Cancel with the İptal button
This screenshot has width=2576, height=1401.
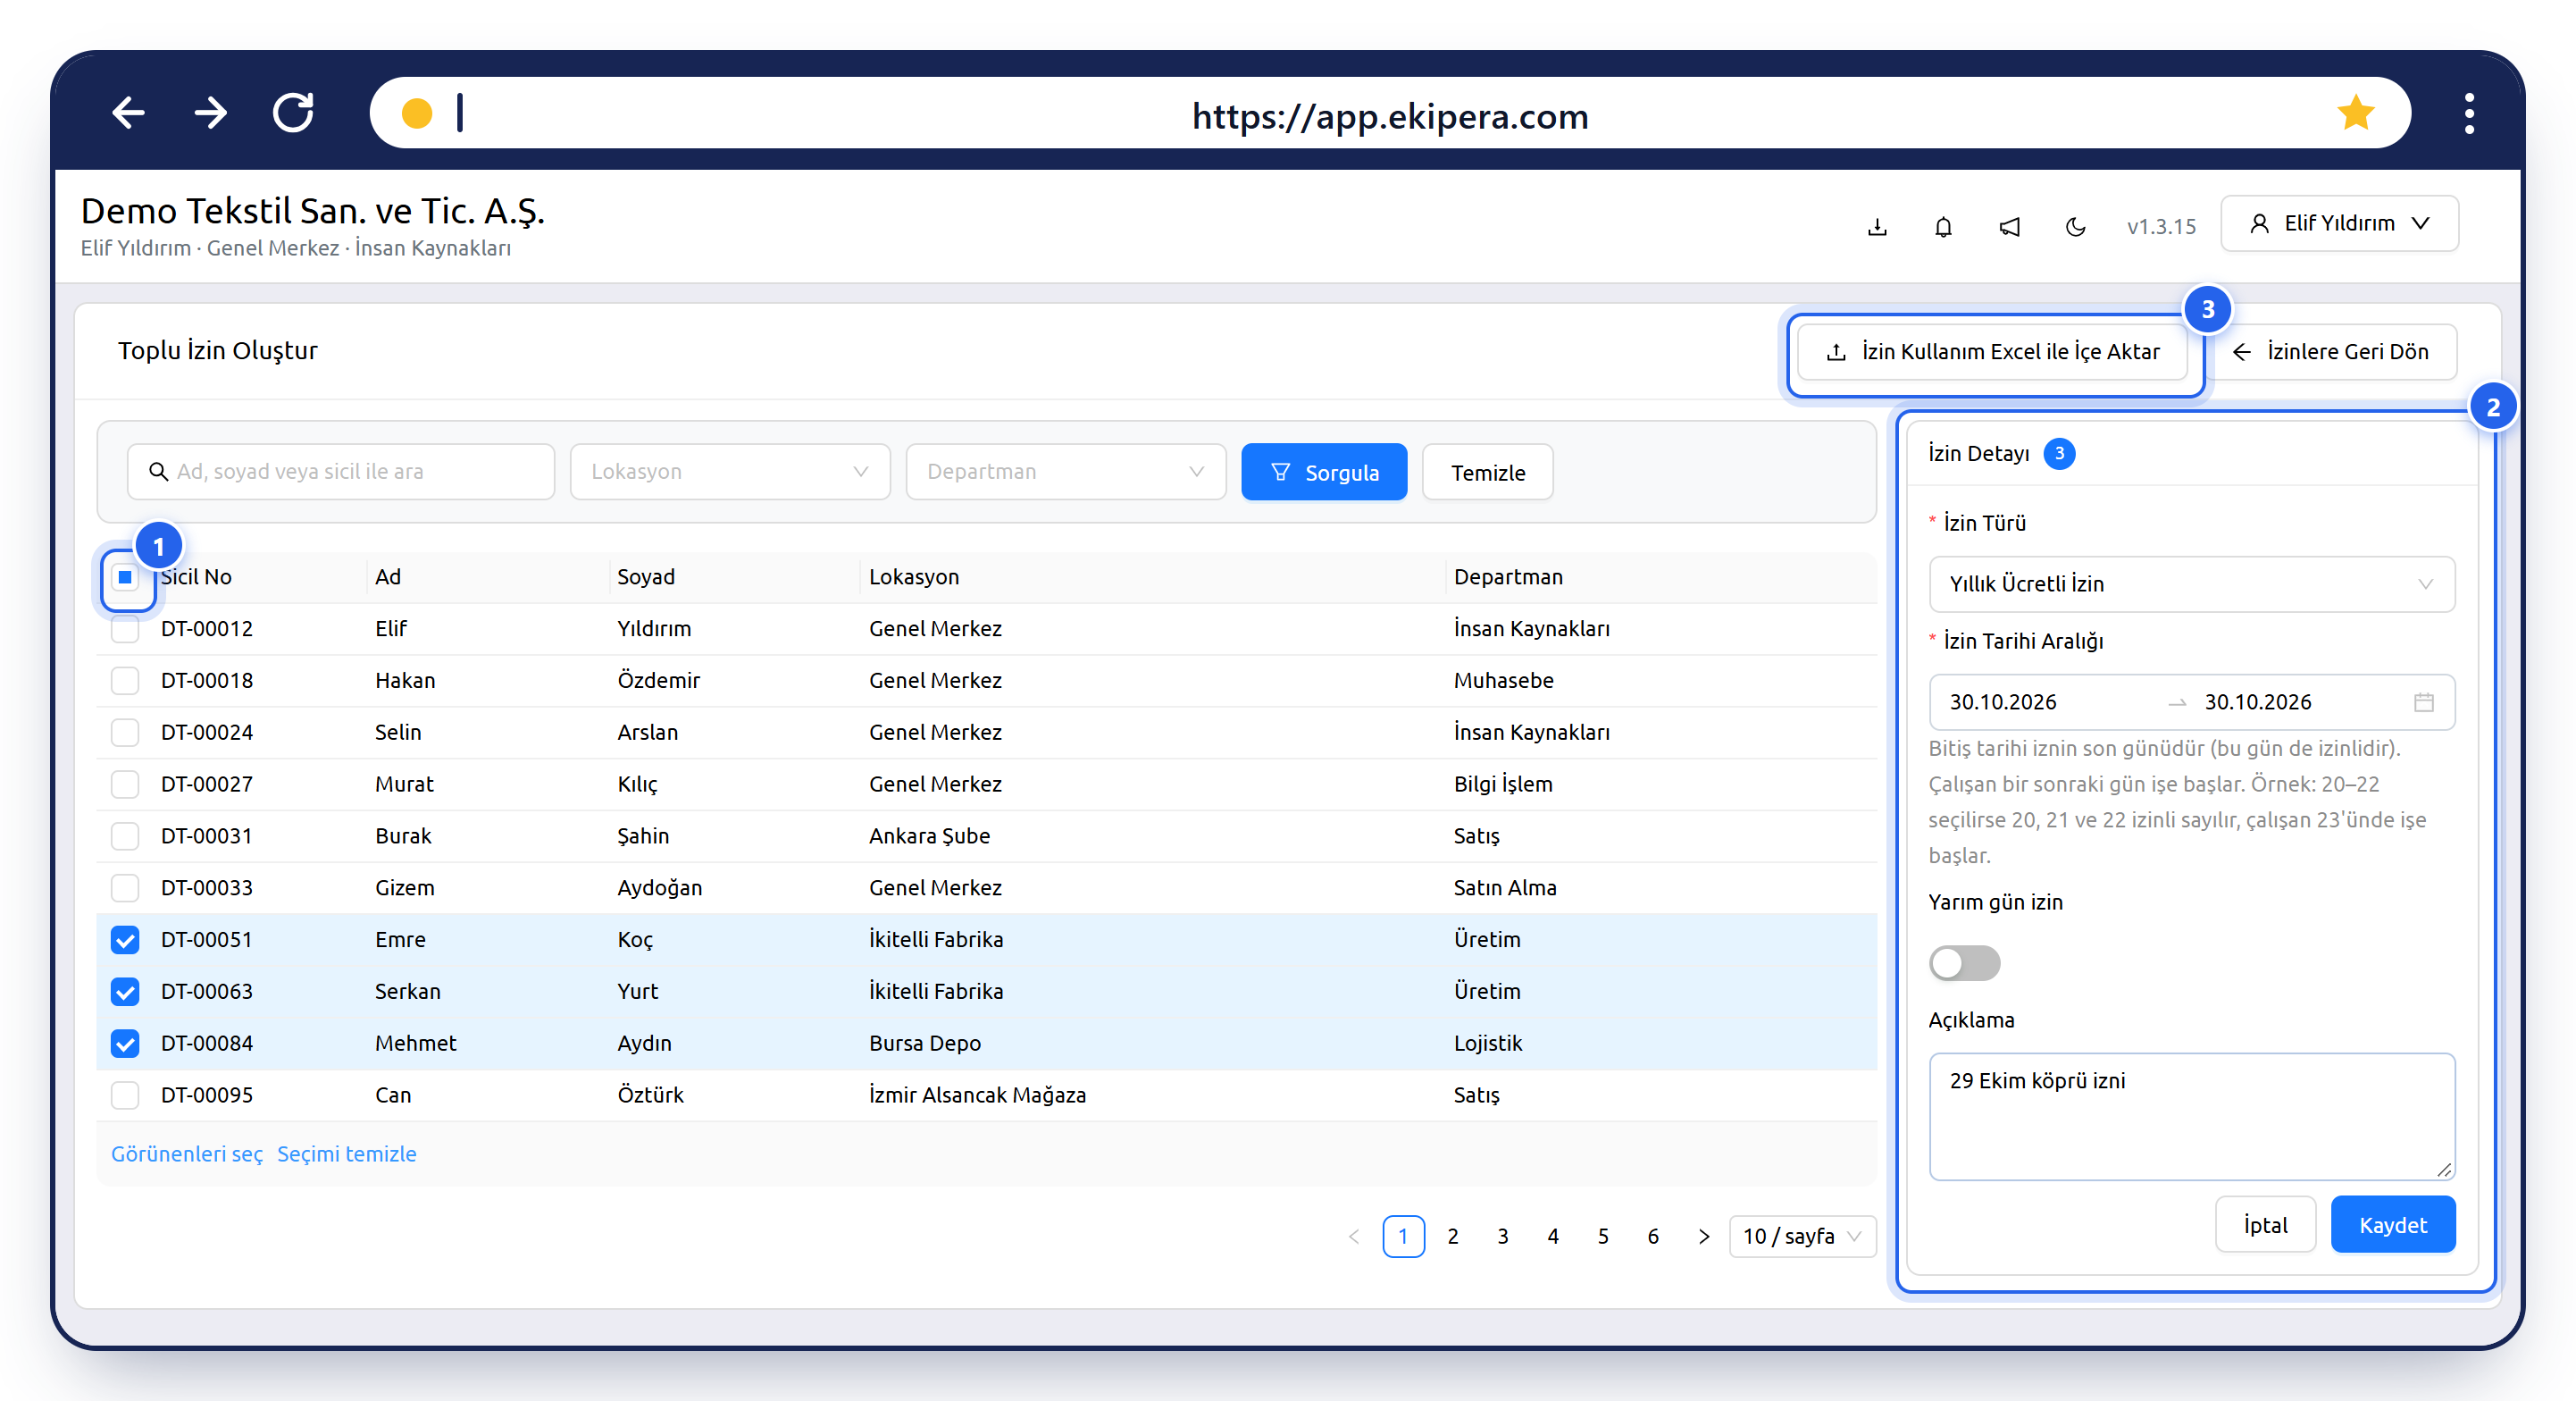pyautogui.click(x=2265, y=1225)
